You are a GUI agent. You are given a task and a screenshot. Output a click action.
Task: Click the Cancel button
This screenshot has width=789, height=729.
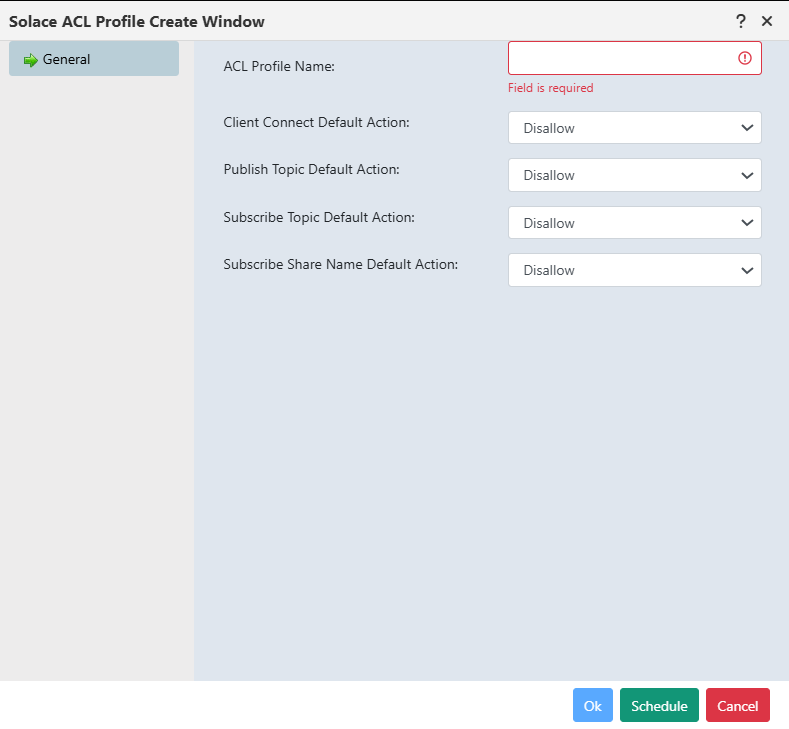(x=738, y=705)
